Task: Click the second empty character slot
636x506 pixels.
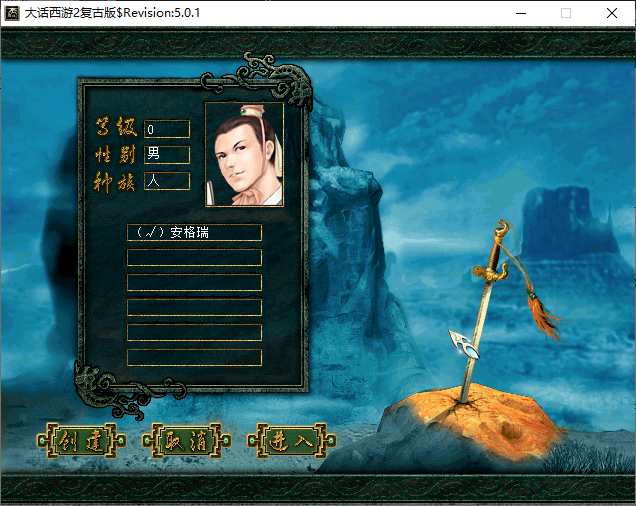Action: (194, 257)
